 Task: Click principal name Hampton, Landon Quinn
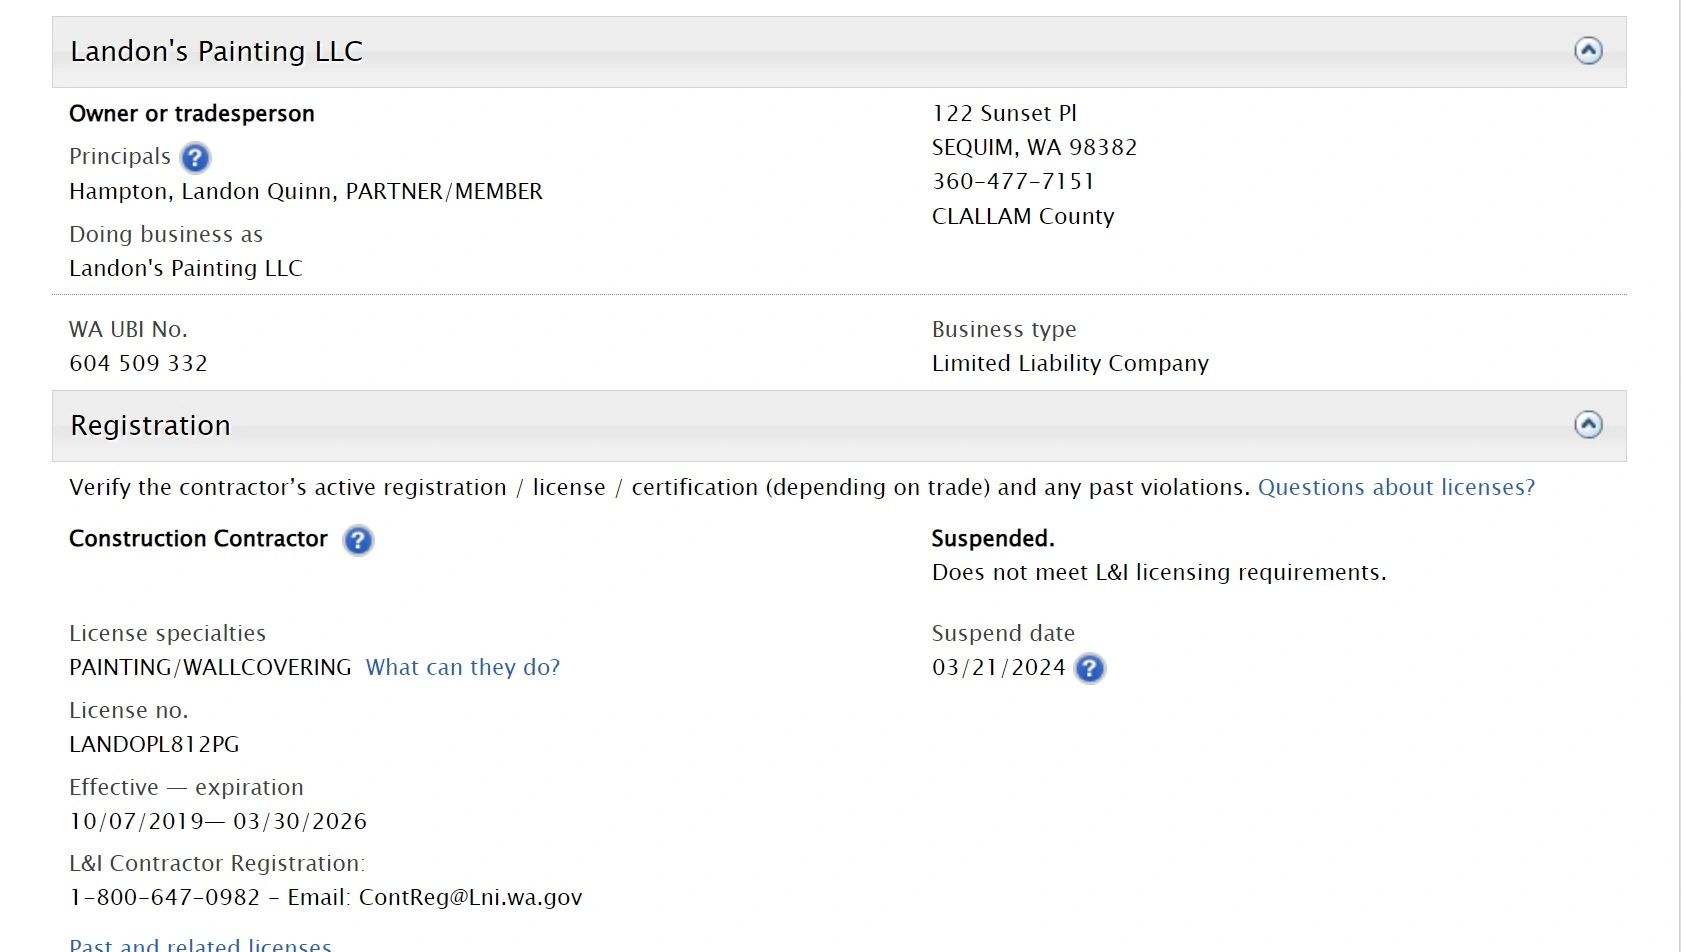[x=200, y=191]
